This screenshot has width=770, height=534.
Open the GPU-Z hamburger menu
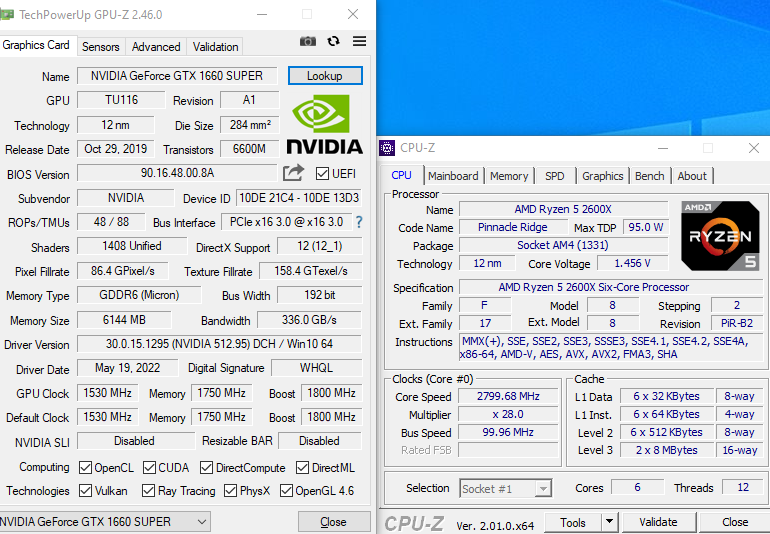pos(359,41)
